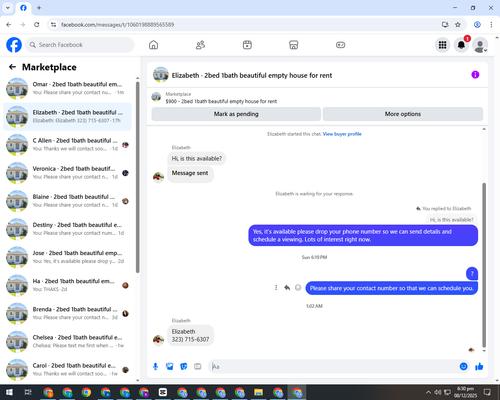Image resolution: width=500 pixels, height=400 pixels.
Task: Attach a photo using the image icon
Action: click(170, 367)
